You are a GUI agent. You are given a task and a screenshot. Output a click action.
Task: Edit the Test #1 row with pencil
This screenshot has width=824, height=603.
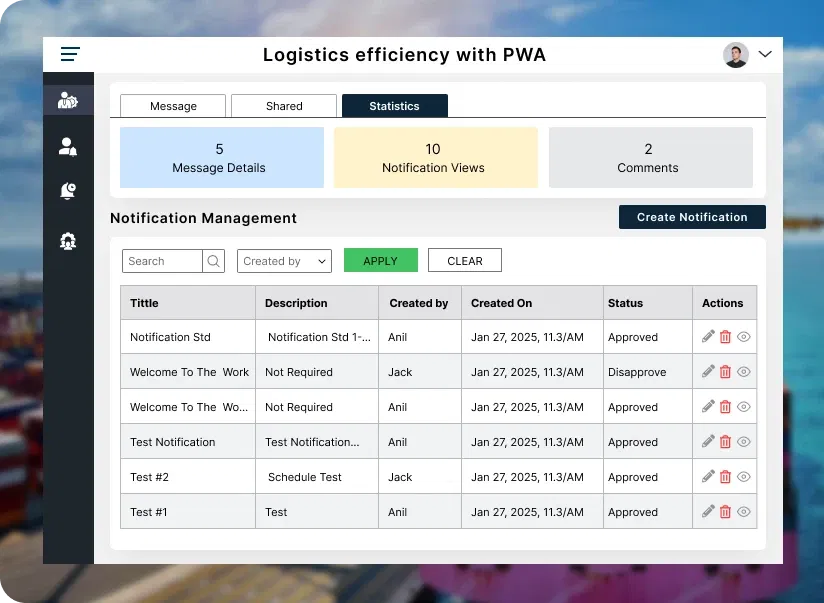pos(708,512)
